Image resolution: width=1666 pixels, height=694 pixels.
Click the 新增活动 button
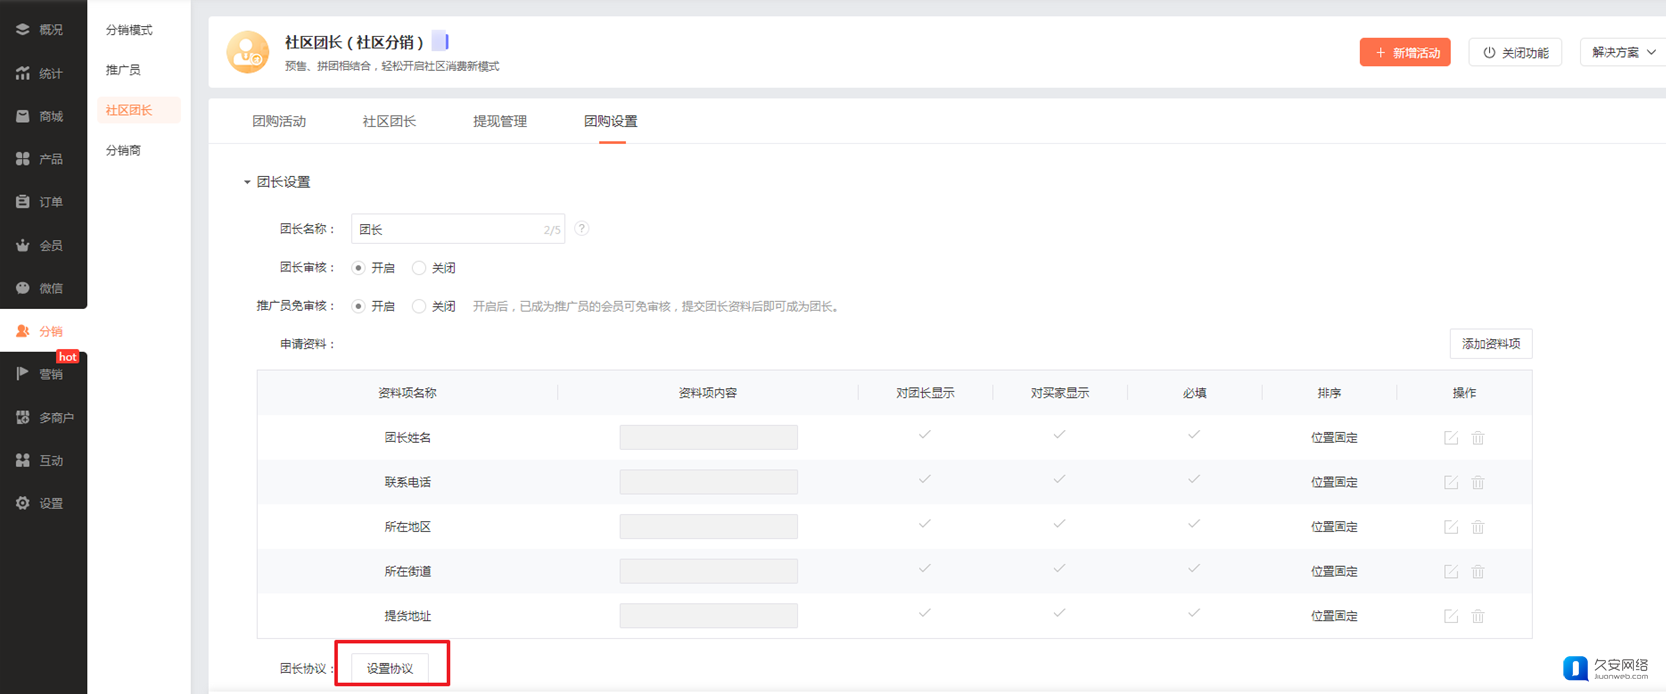(1405, 52)
